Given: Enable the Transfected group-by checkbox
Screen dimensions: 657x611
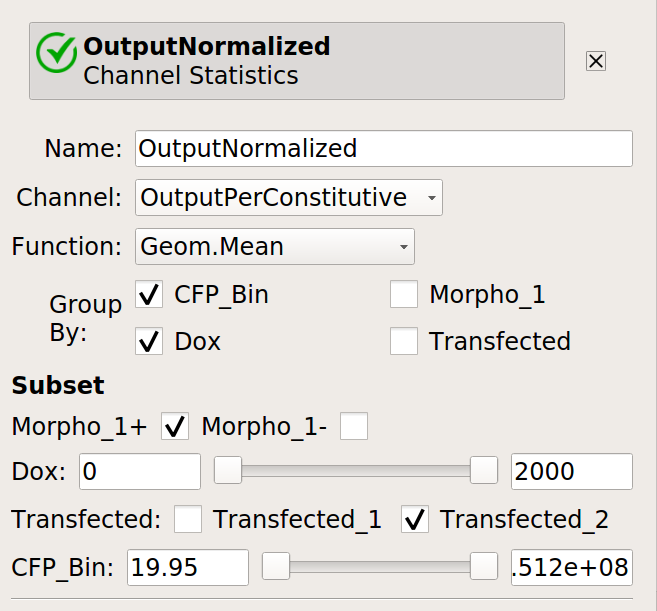Looking at the screenshot, I should [404, 341].
